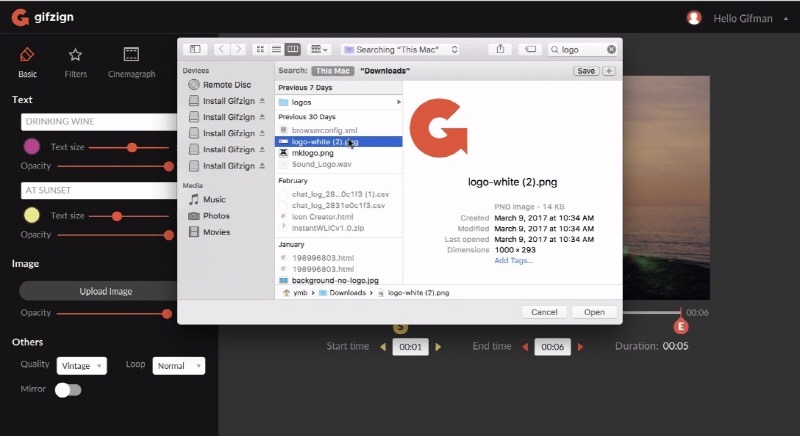Increase End time with right arrow
The image size is (800, 436).
point(580,347)
